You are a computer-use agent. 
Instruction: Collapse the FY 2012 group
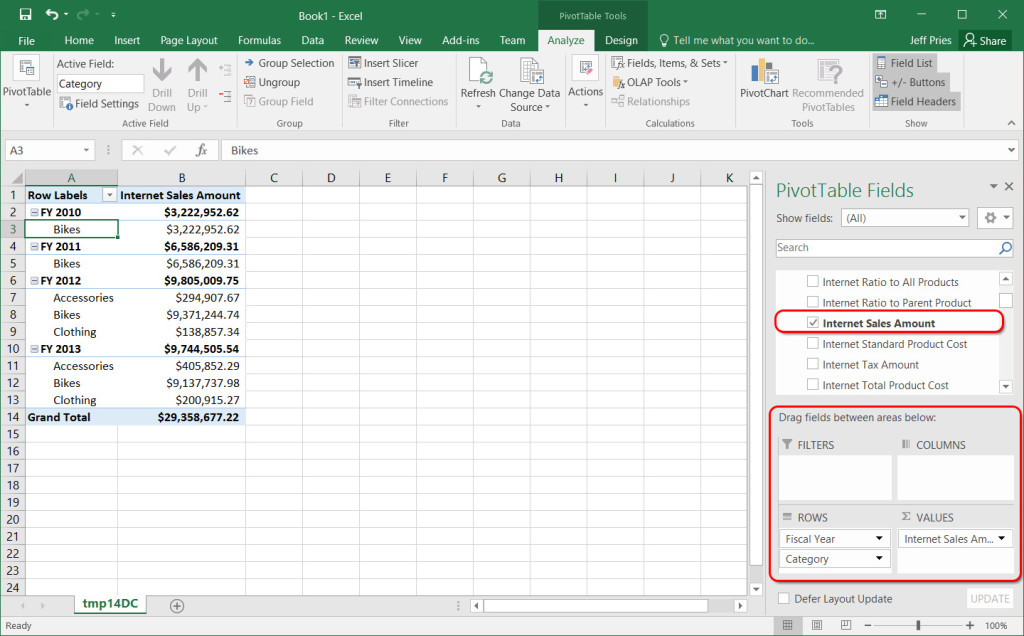[34, 281]
